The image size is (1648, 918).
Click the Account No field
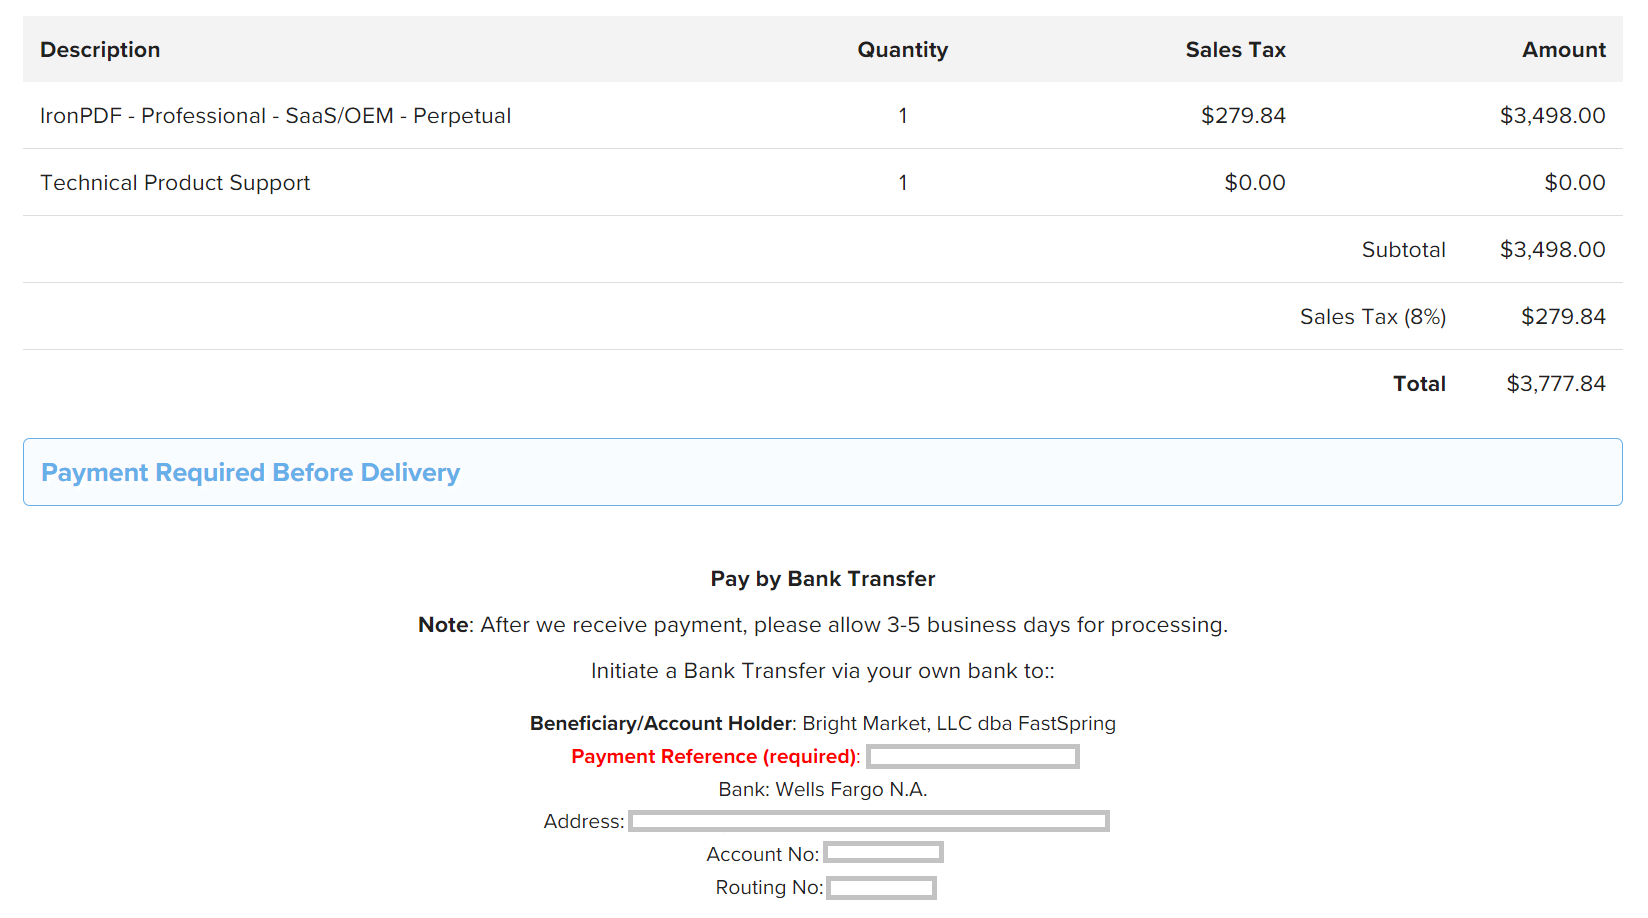pyautogui.click(x=883, y=853)
